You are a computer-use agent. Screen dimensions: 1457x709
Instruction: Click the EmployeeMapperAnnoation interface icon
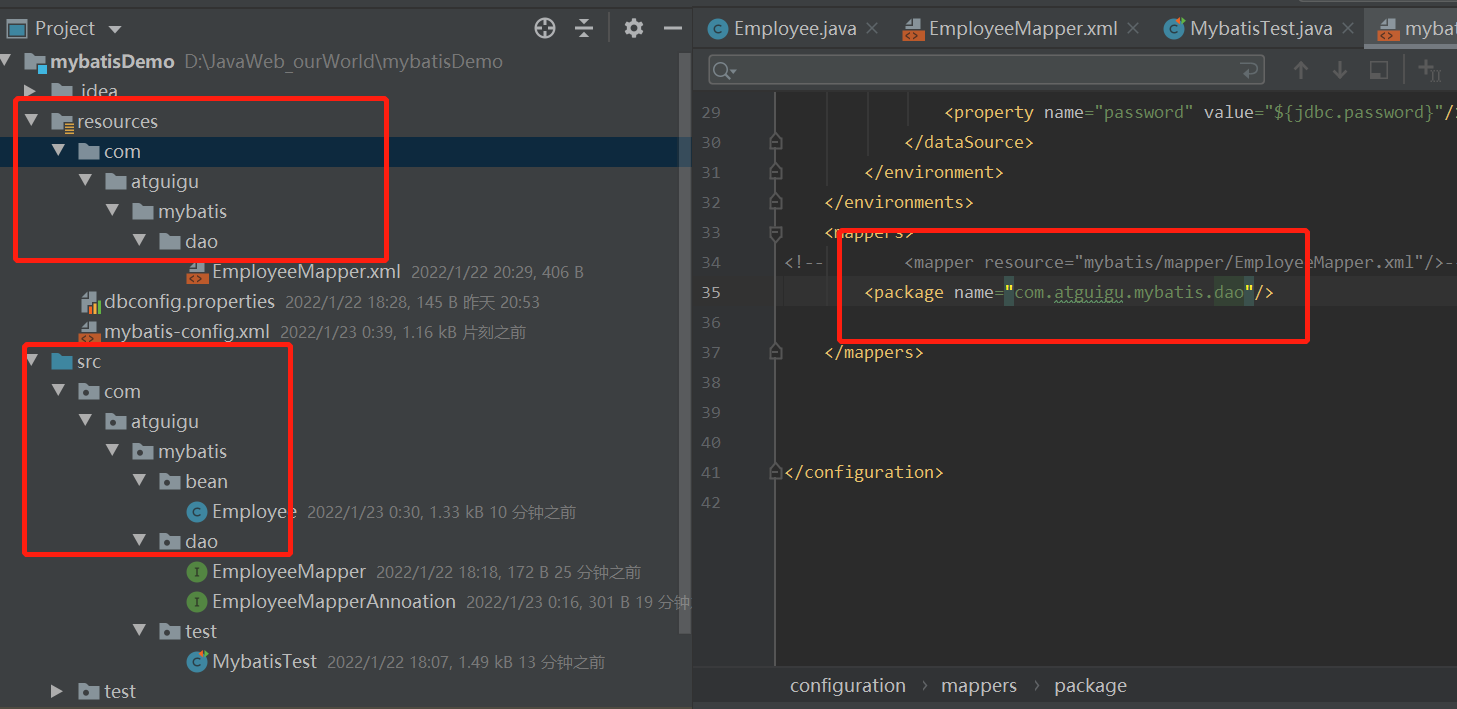pos(198,602)
